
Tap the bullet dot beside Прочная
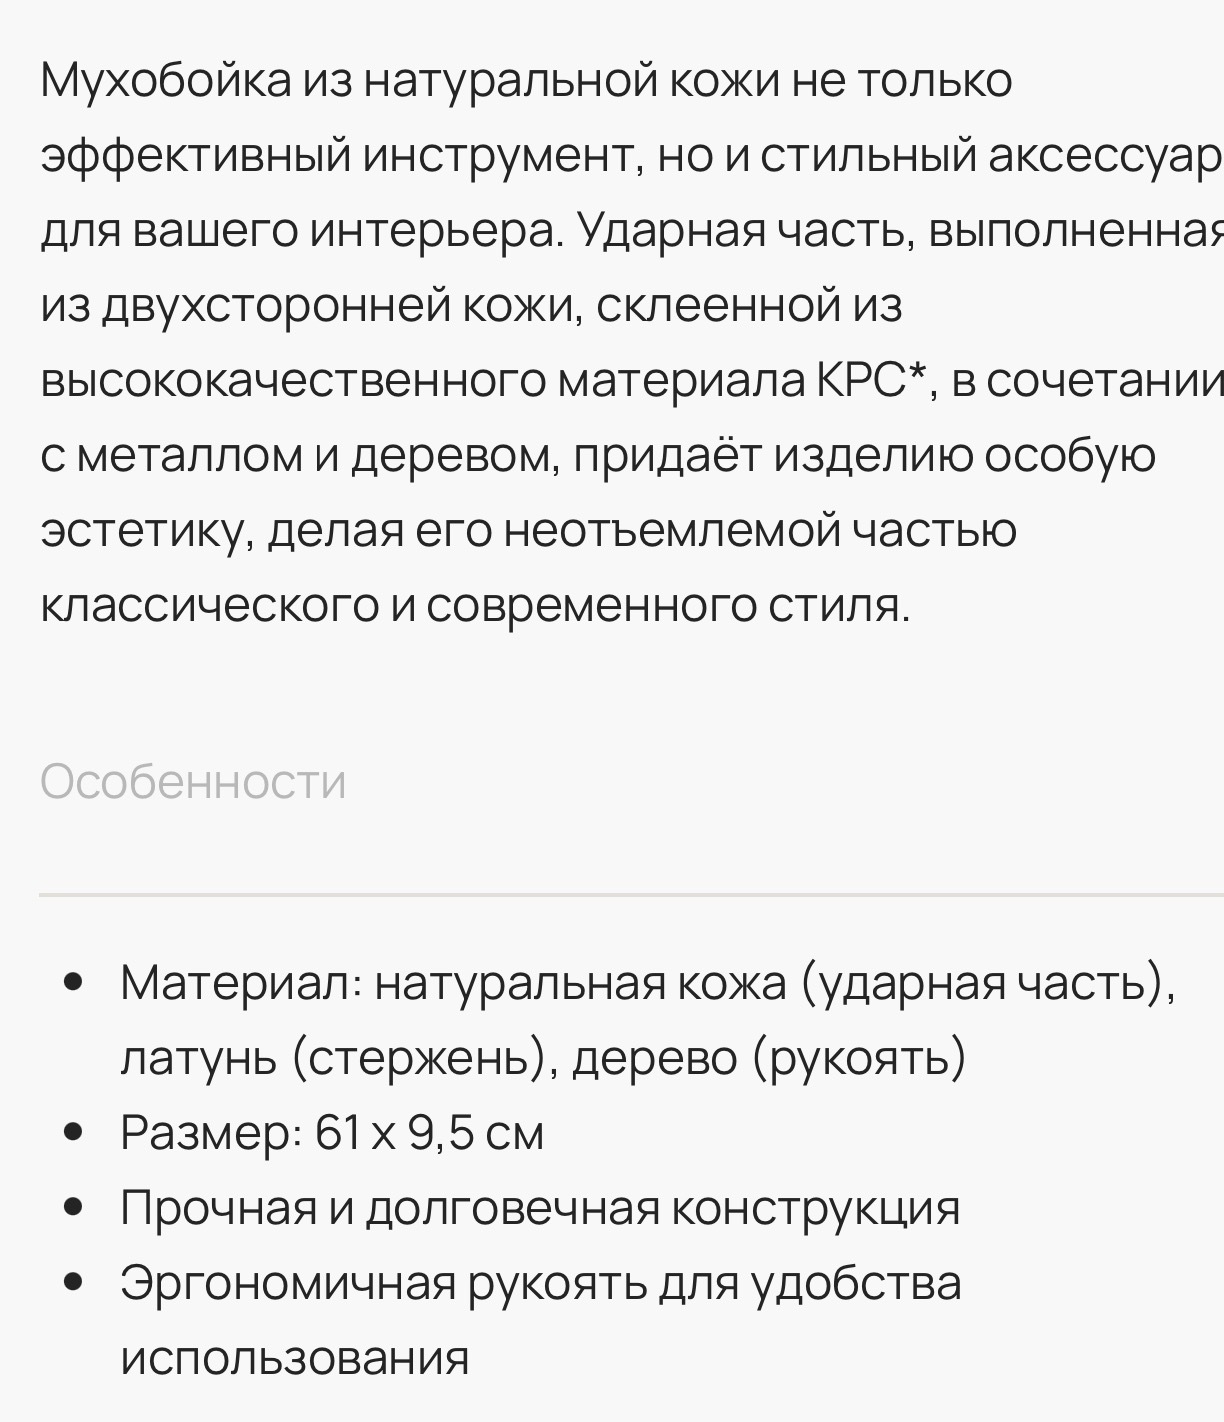(71, 1208)
